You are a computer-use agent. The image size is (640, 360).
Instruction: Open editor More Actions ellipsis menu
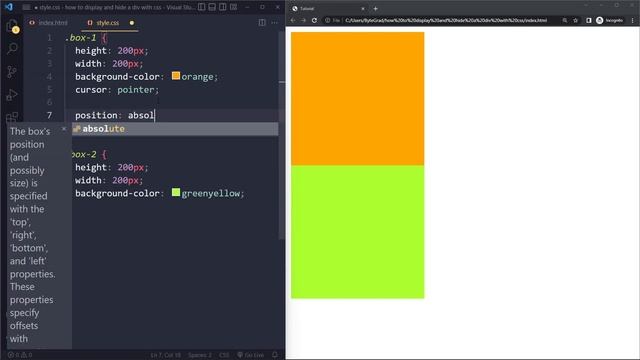click(275, 23)
